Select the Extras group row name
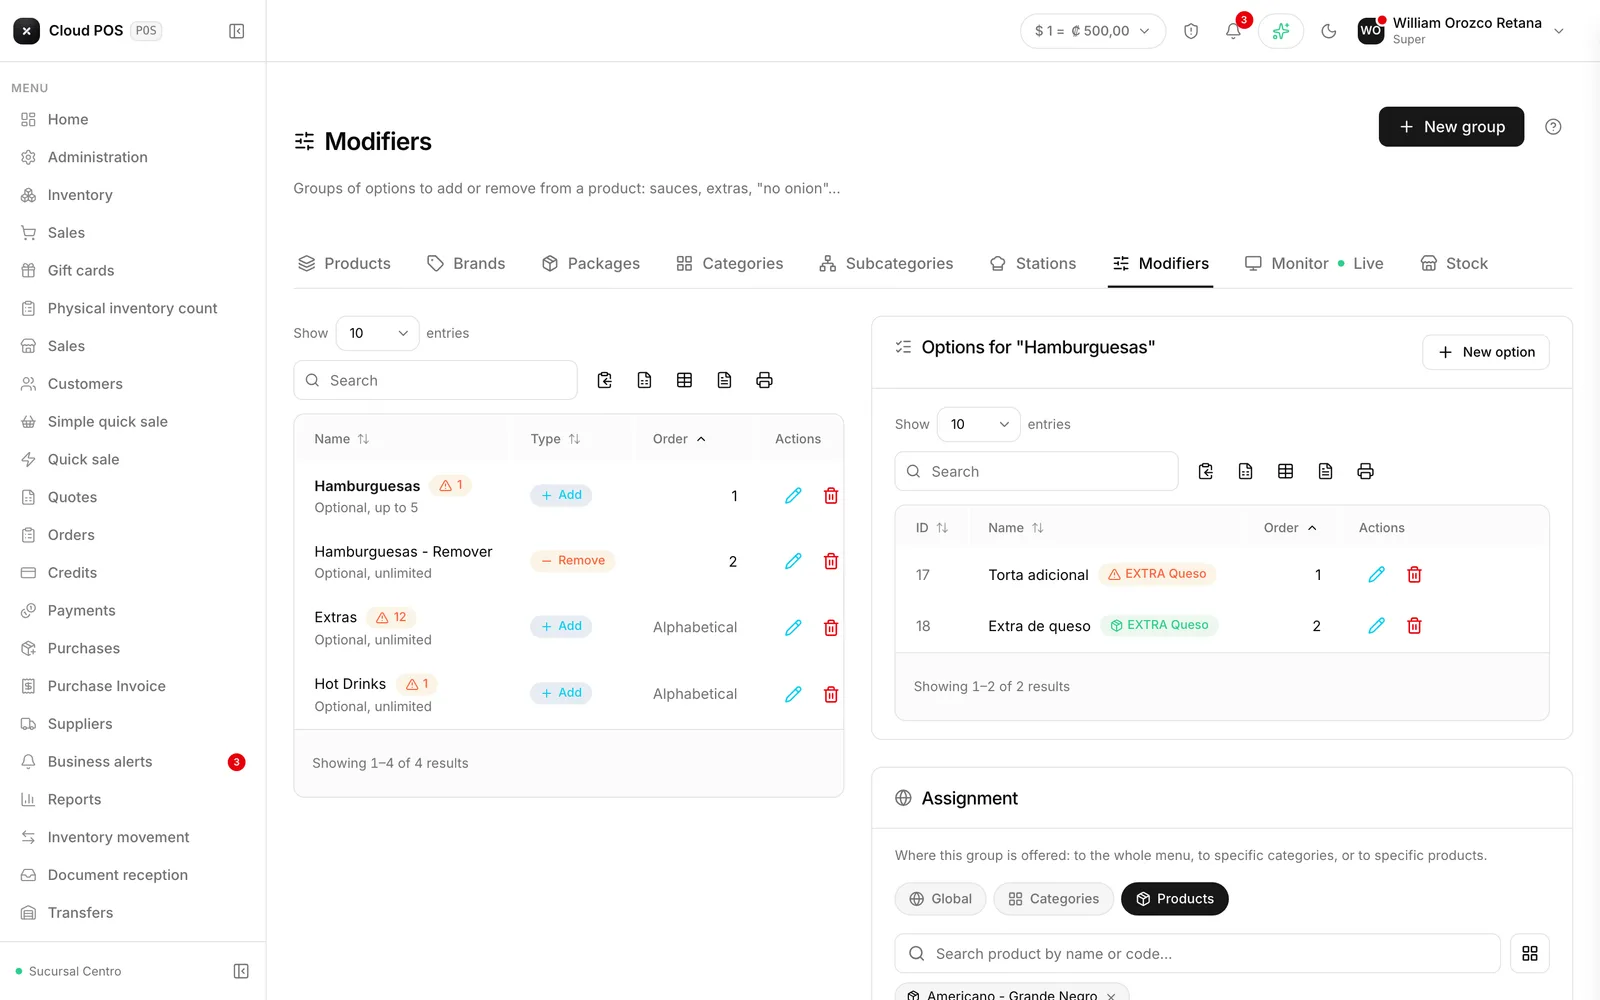The height and width of the screenshot is (1000, 1600). pos(336,617)
